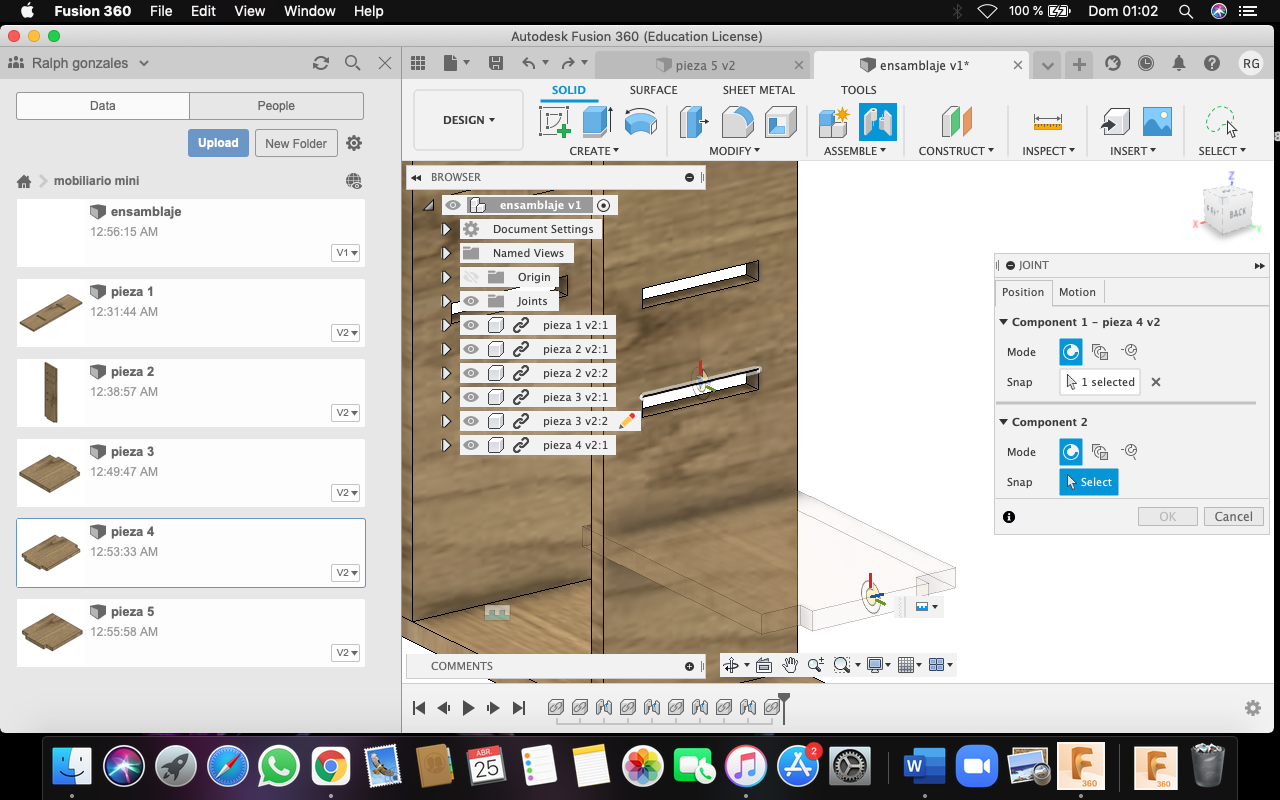Open version dropdown for pieza 4
Screen dimensions: 1280x800
[346, 573]
